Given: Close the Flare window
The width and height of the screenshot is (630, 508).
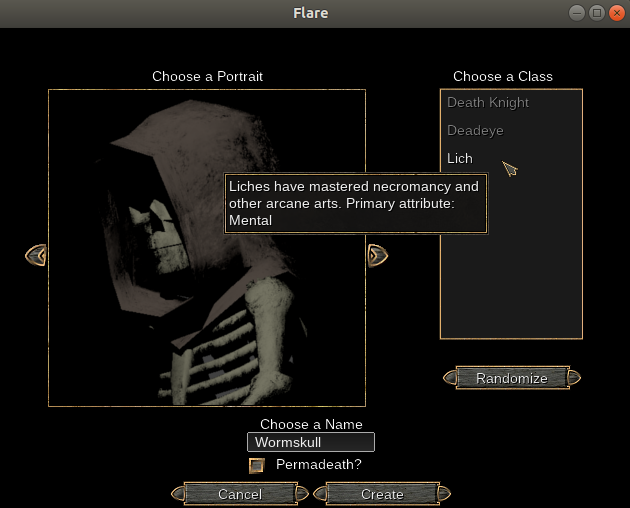Looking at the screenshot, I should [x=615, y=13].
